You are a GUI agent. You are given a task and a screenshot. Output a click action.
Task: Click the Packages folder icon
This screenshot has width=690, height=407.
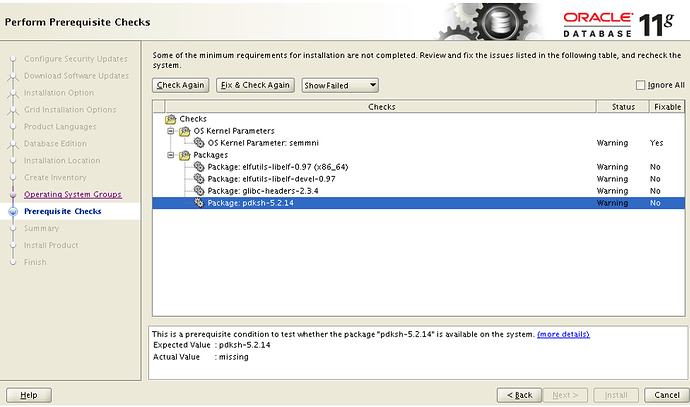point(184,155)
